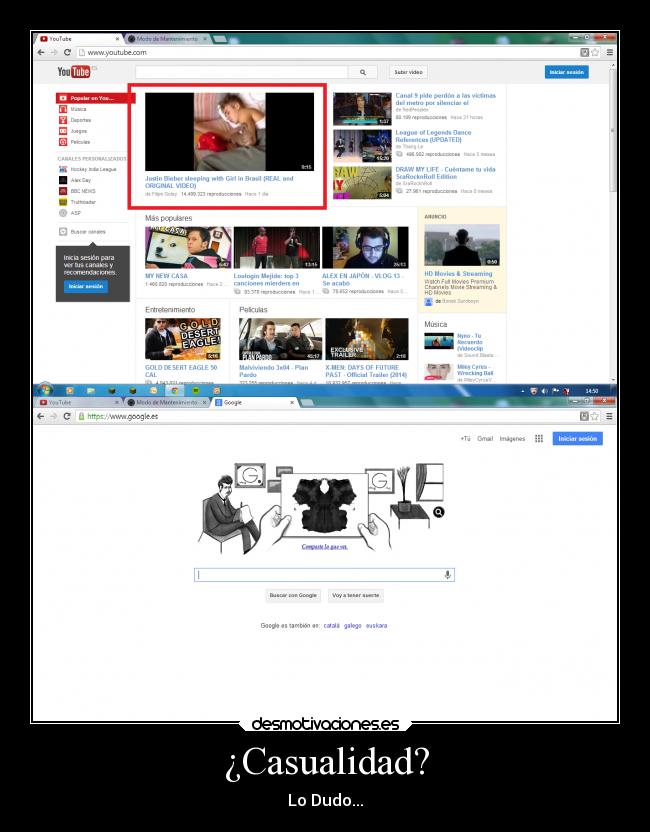
Task: Click the YouTube logo
Action: 74,72
